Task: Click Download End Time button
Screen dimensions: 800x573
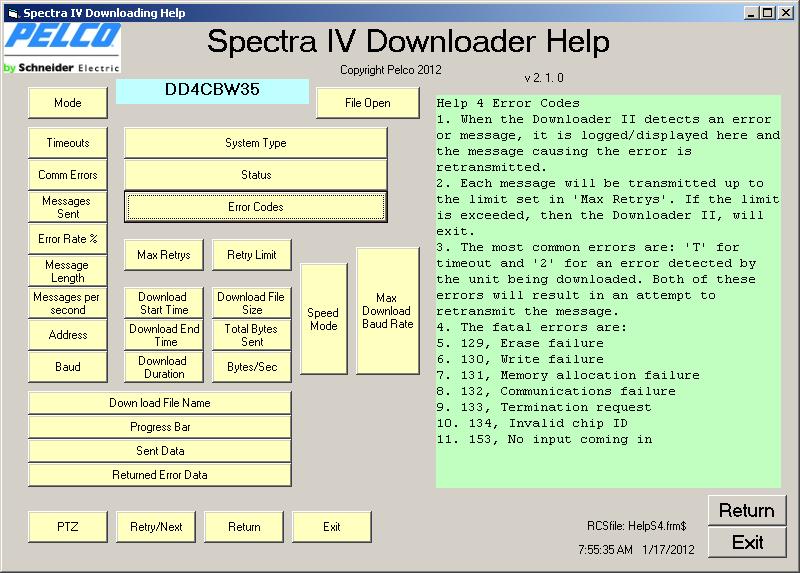Action: pos(164,335)
